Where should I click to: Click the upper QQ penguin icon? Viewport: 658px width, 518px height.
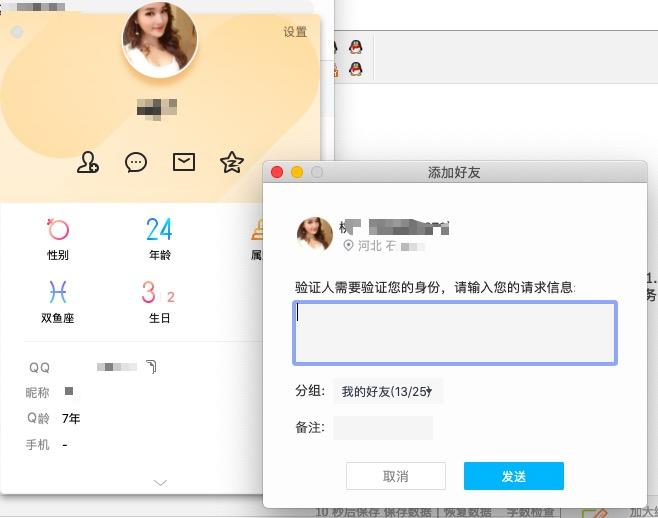click(355, 46)
